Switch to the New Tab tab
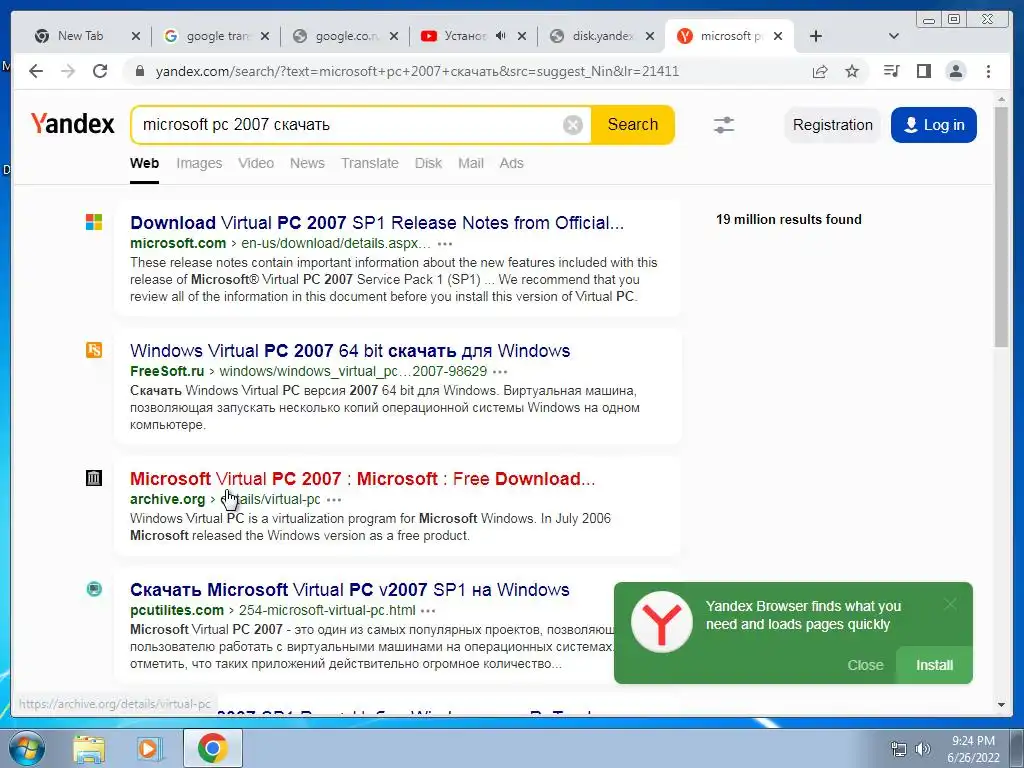Screen dimensions: 1024x768 point(78,36)
